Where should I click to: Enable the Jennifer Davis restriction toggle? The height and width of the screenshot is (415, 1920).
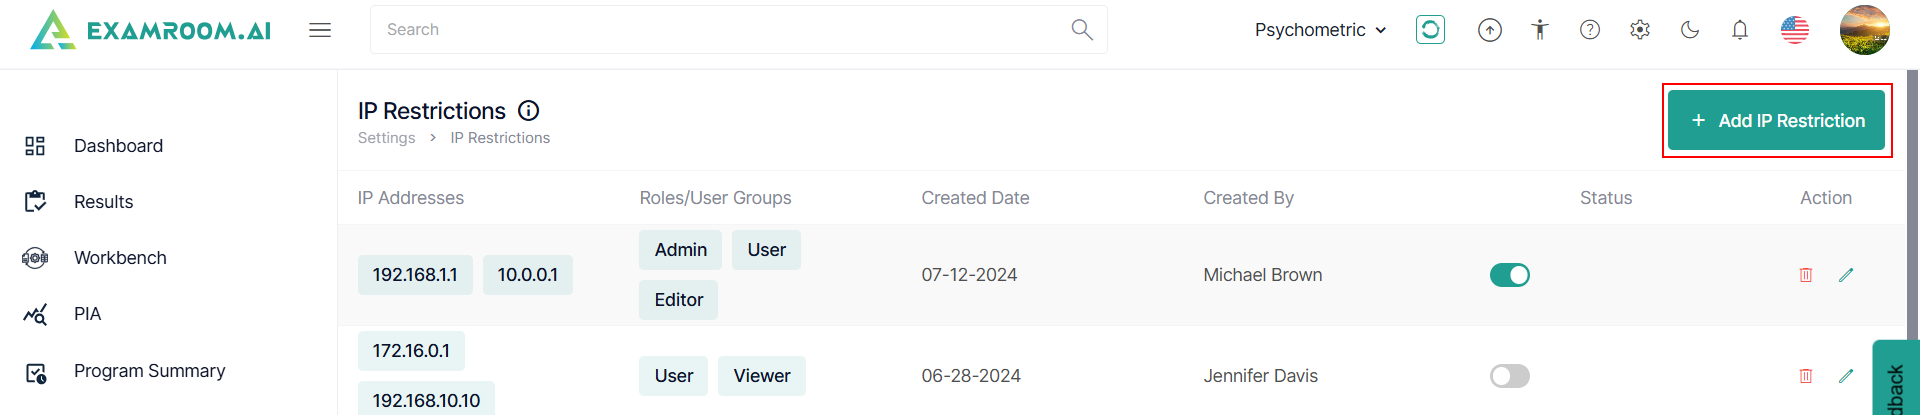(1510, 376)
